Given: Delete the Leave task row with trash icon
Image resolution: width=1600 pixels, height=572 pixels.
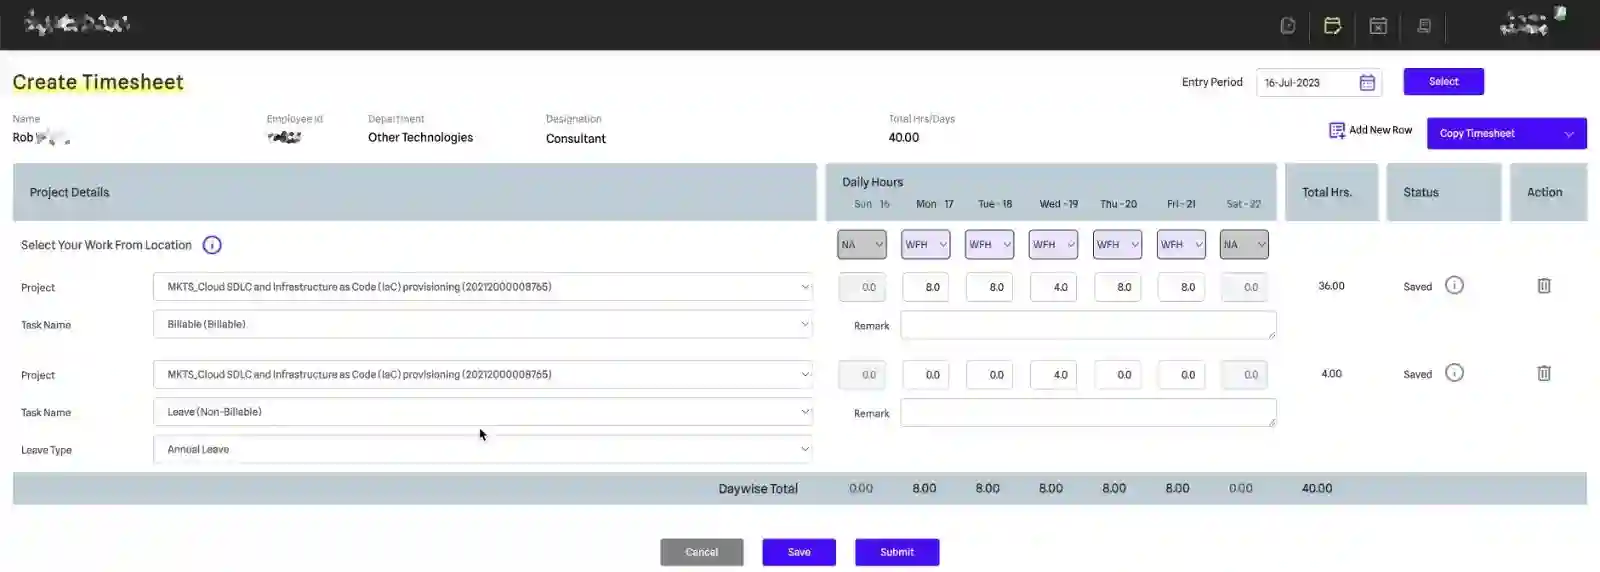Looking at the screenshot, I should [x=1544, y=374].
